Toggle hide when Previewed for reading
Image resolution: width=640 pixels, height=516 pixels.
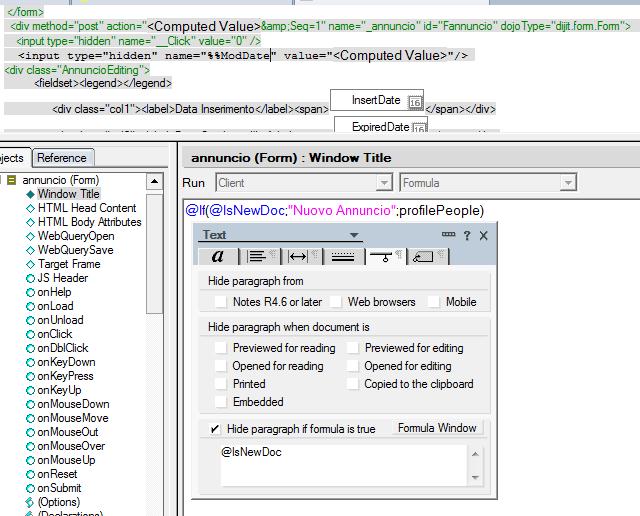click(220, 348)
